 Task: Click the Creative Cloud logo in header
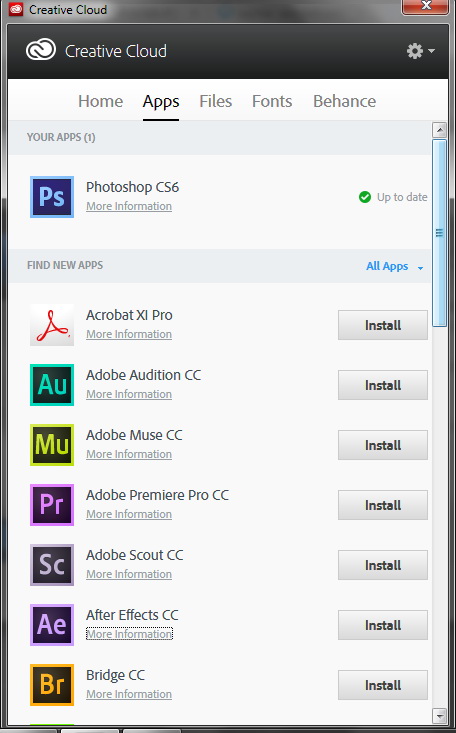[x=41, y=50]
